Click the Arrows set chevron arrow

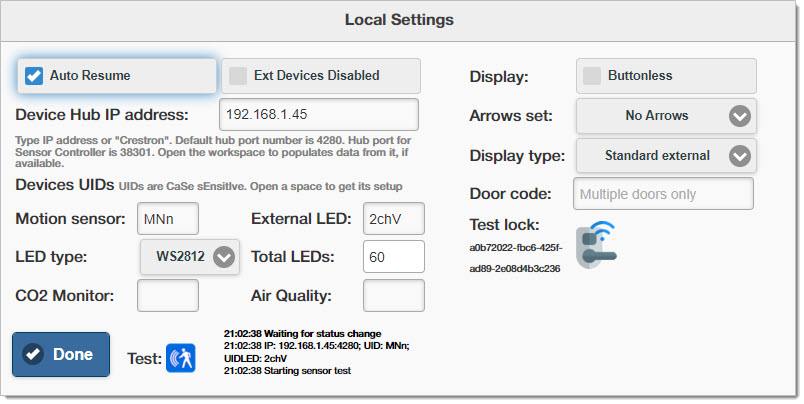(x=740, y=116)
